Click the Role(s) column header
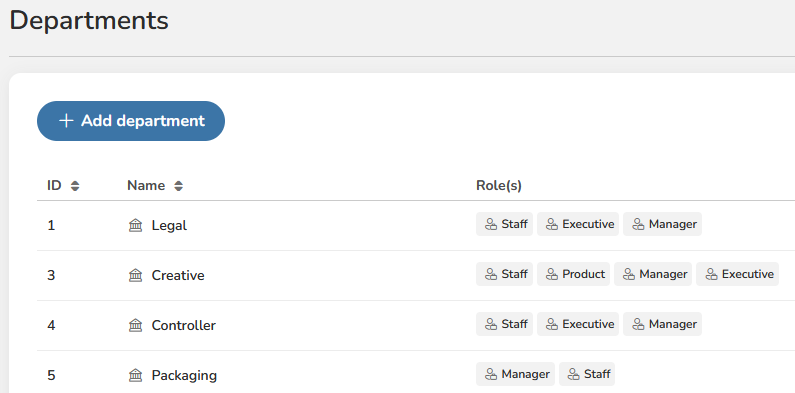 (499, 186)
